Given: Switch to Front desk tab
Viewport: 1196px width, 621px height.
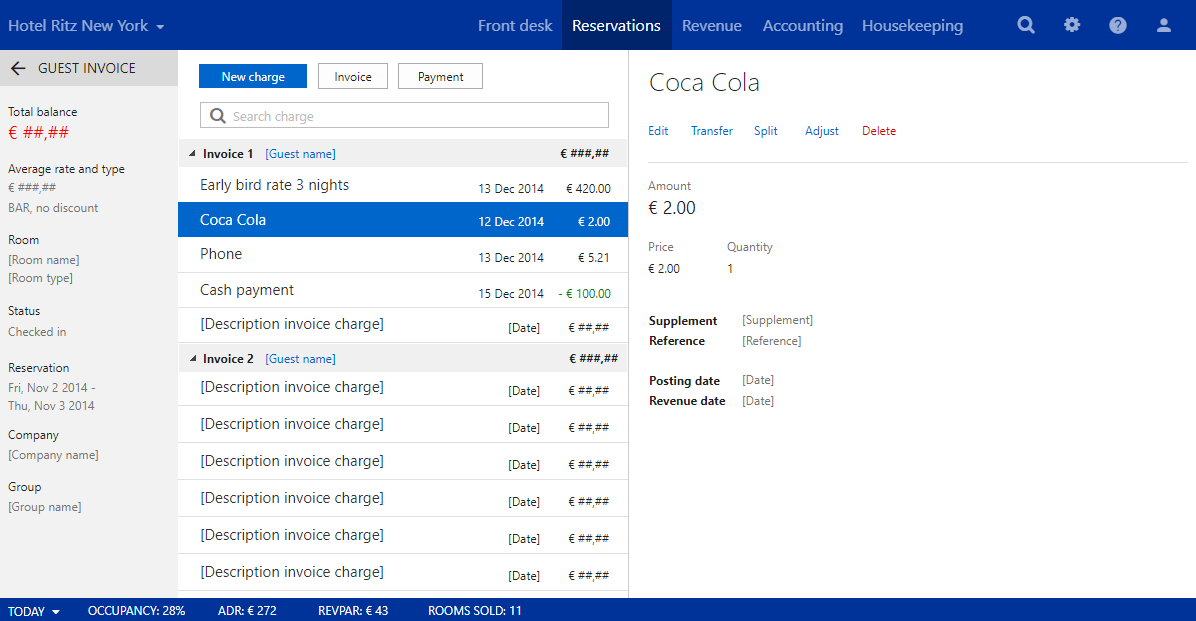Looking at the screenshot, I should [x=515, y=25].
